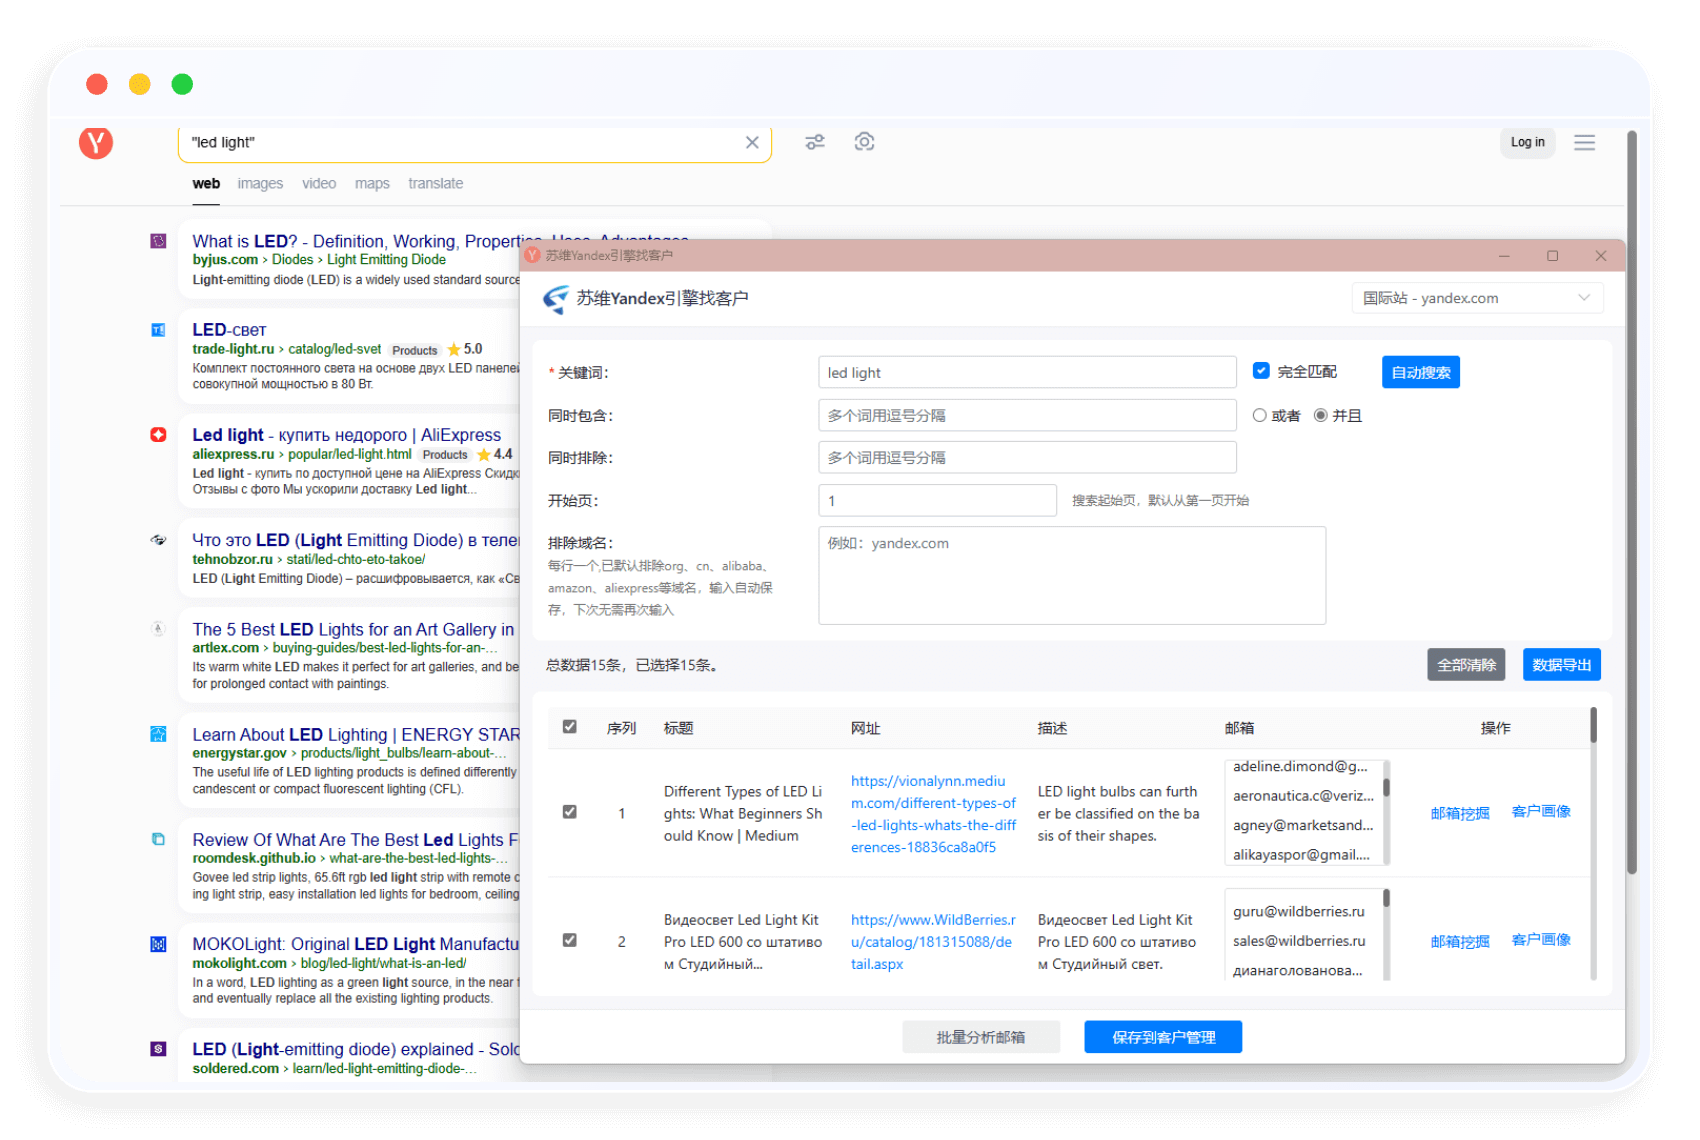Open the maps search tab

[372, 184]
